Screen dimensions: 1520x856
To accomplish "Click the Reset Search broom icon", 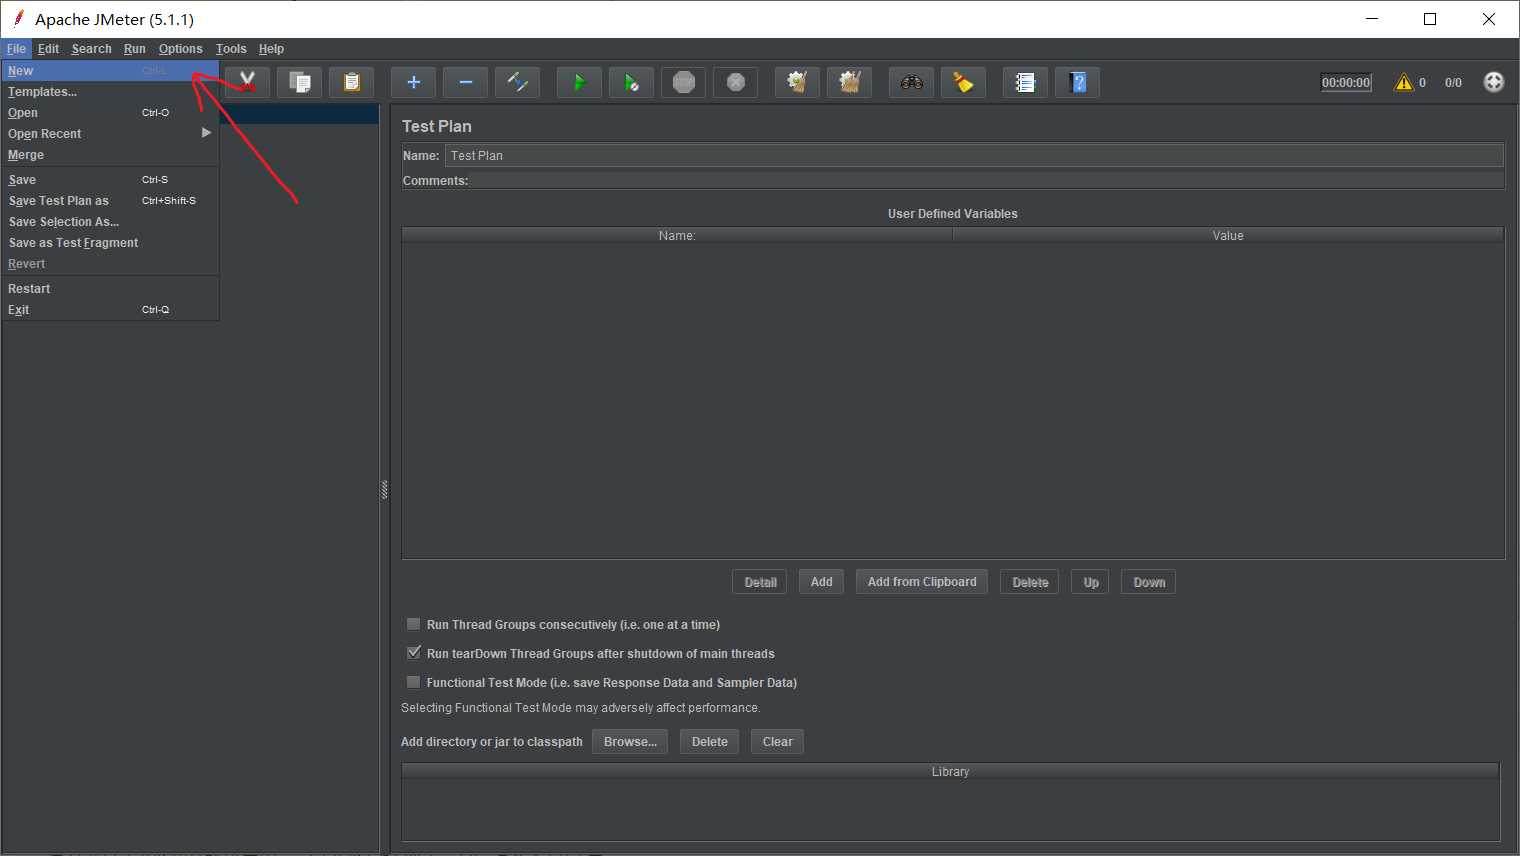I will (963, 82).
